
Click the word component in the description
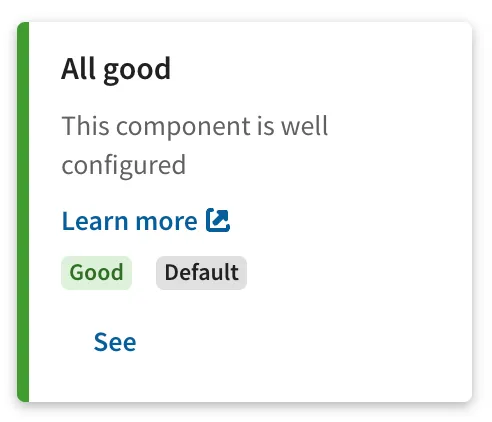coord(183,128)
